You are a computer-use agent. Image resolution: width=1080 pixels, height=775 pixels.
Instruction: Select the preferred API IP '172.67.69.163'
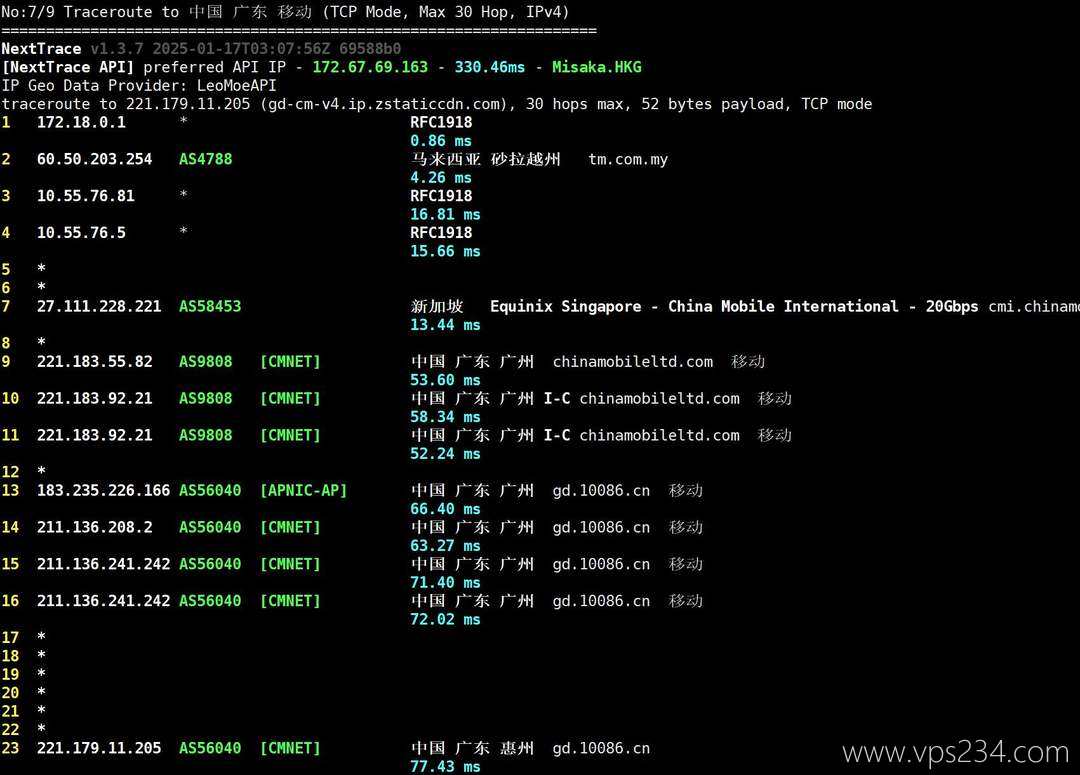(370, 67)
